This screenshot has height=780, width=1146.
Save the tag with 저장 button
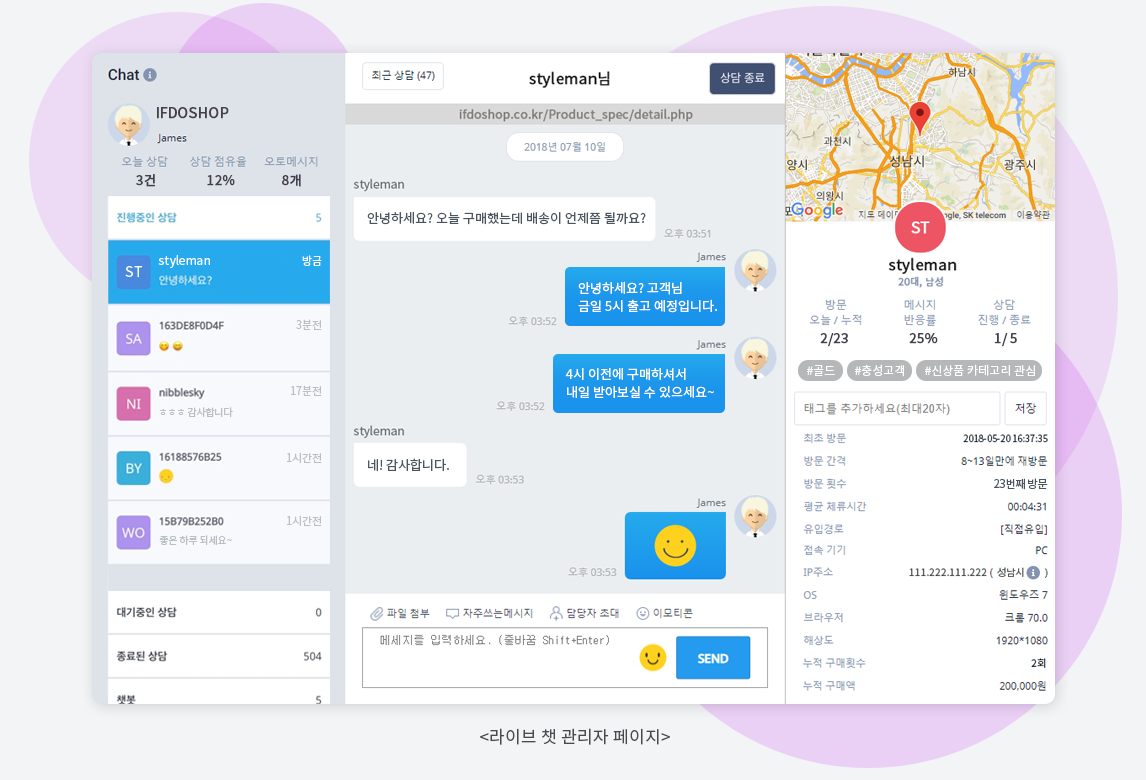pyautogui.click(x=1025, y=408)
